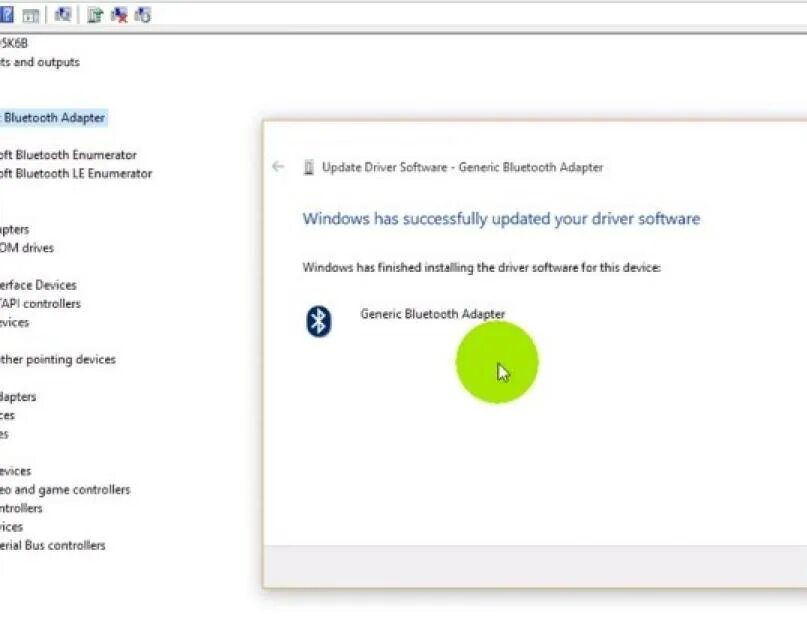Select the 'TAPI controllers' category
The height and width of the screenshot is (625, 807).
[40, 304]
